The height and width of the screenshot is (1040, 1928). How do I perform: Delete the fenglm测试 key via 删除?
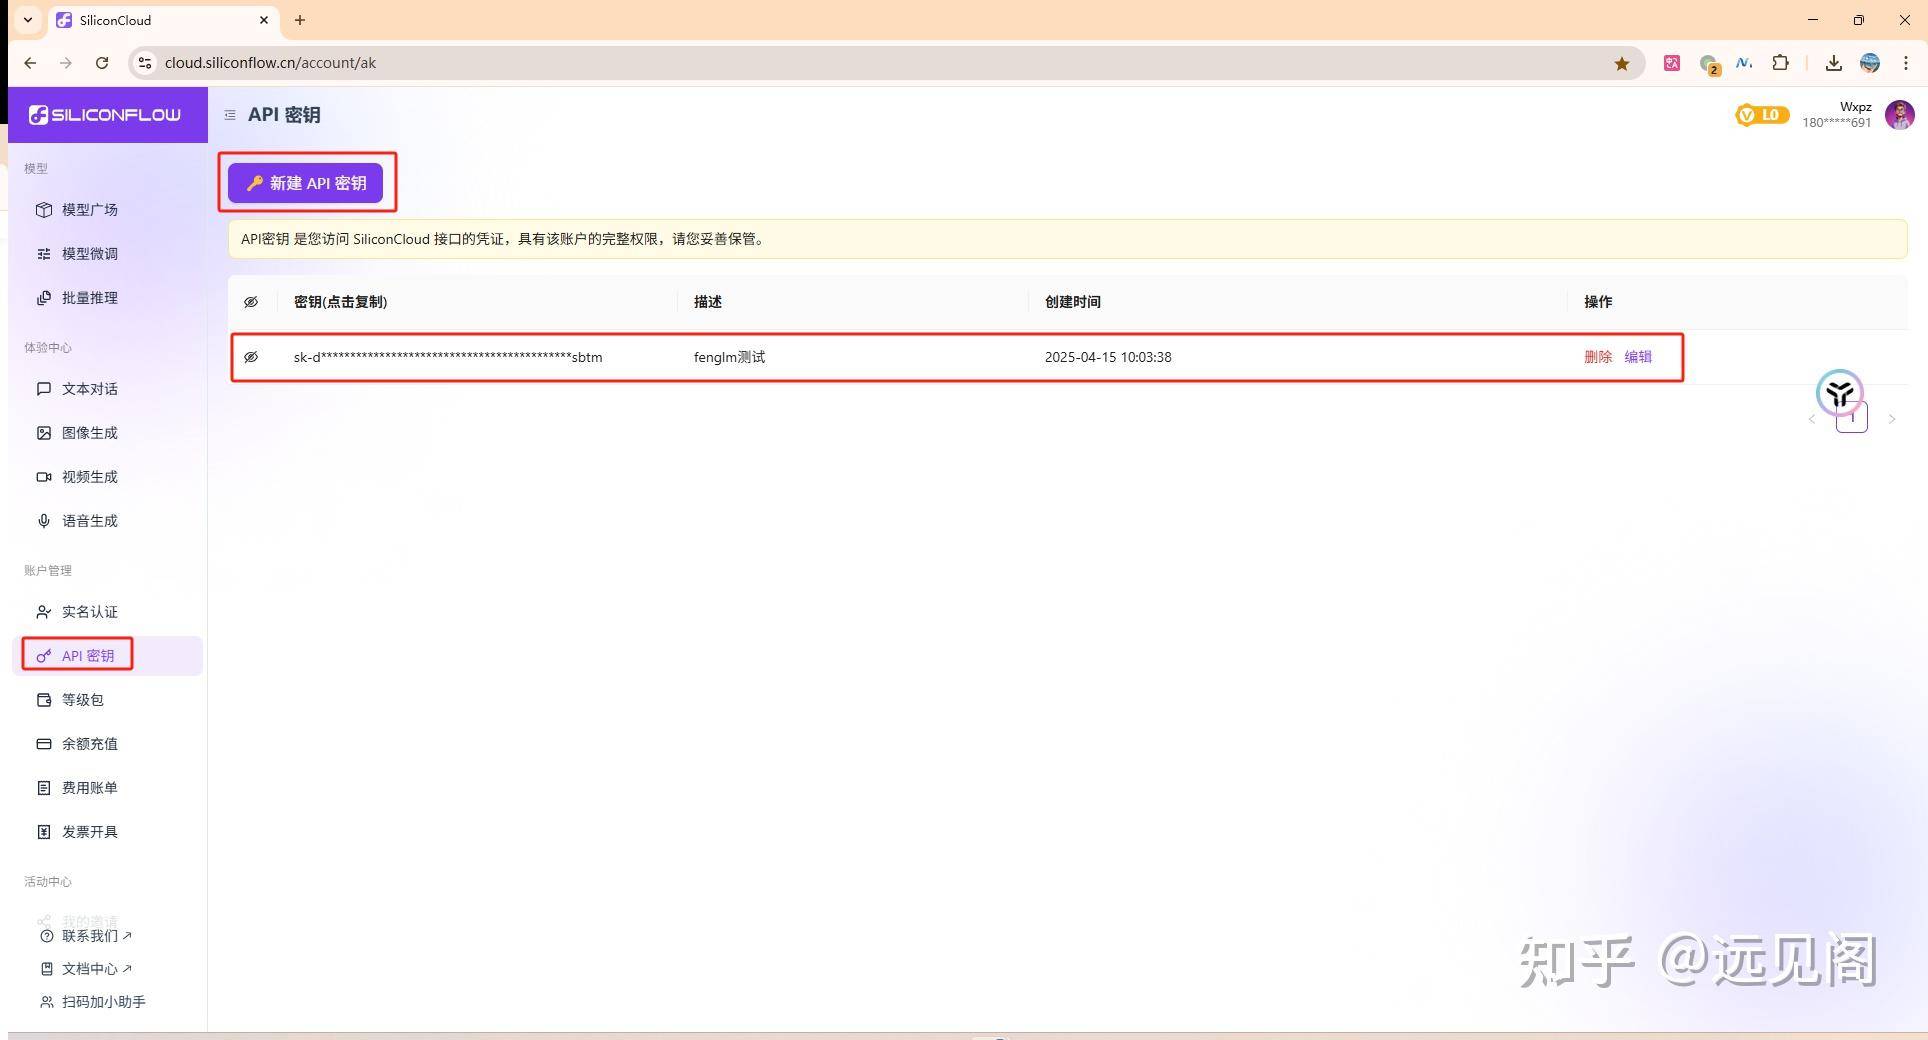tap(1598, 357)
